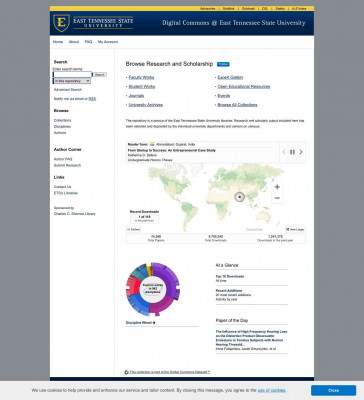Click the India flag icon
364x400 pixels.
152,144
